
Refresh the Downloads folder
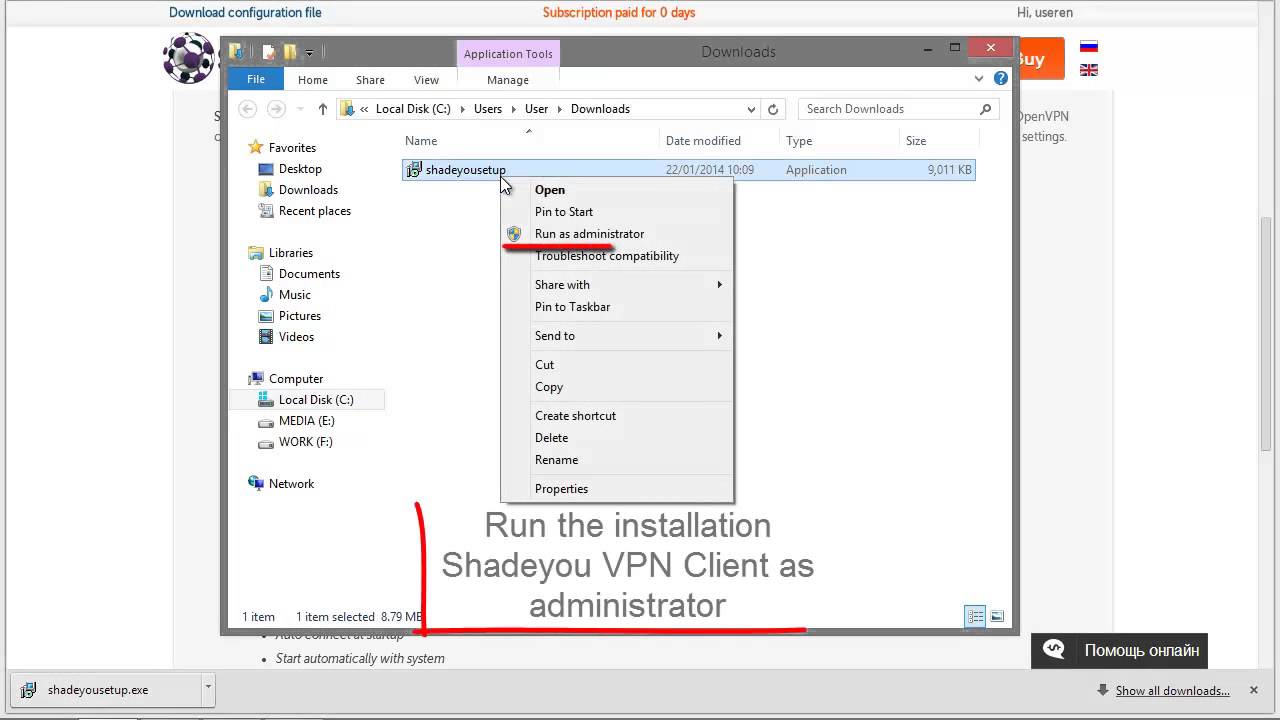click(772, 109)
